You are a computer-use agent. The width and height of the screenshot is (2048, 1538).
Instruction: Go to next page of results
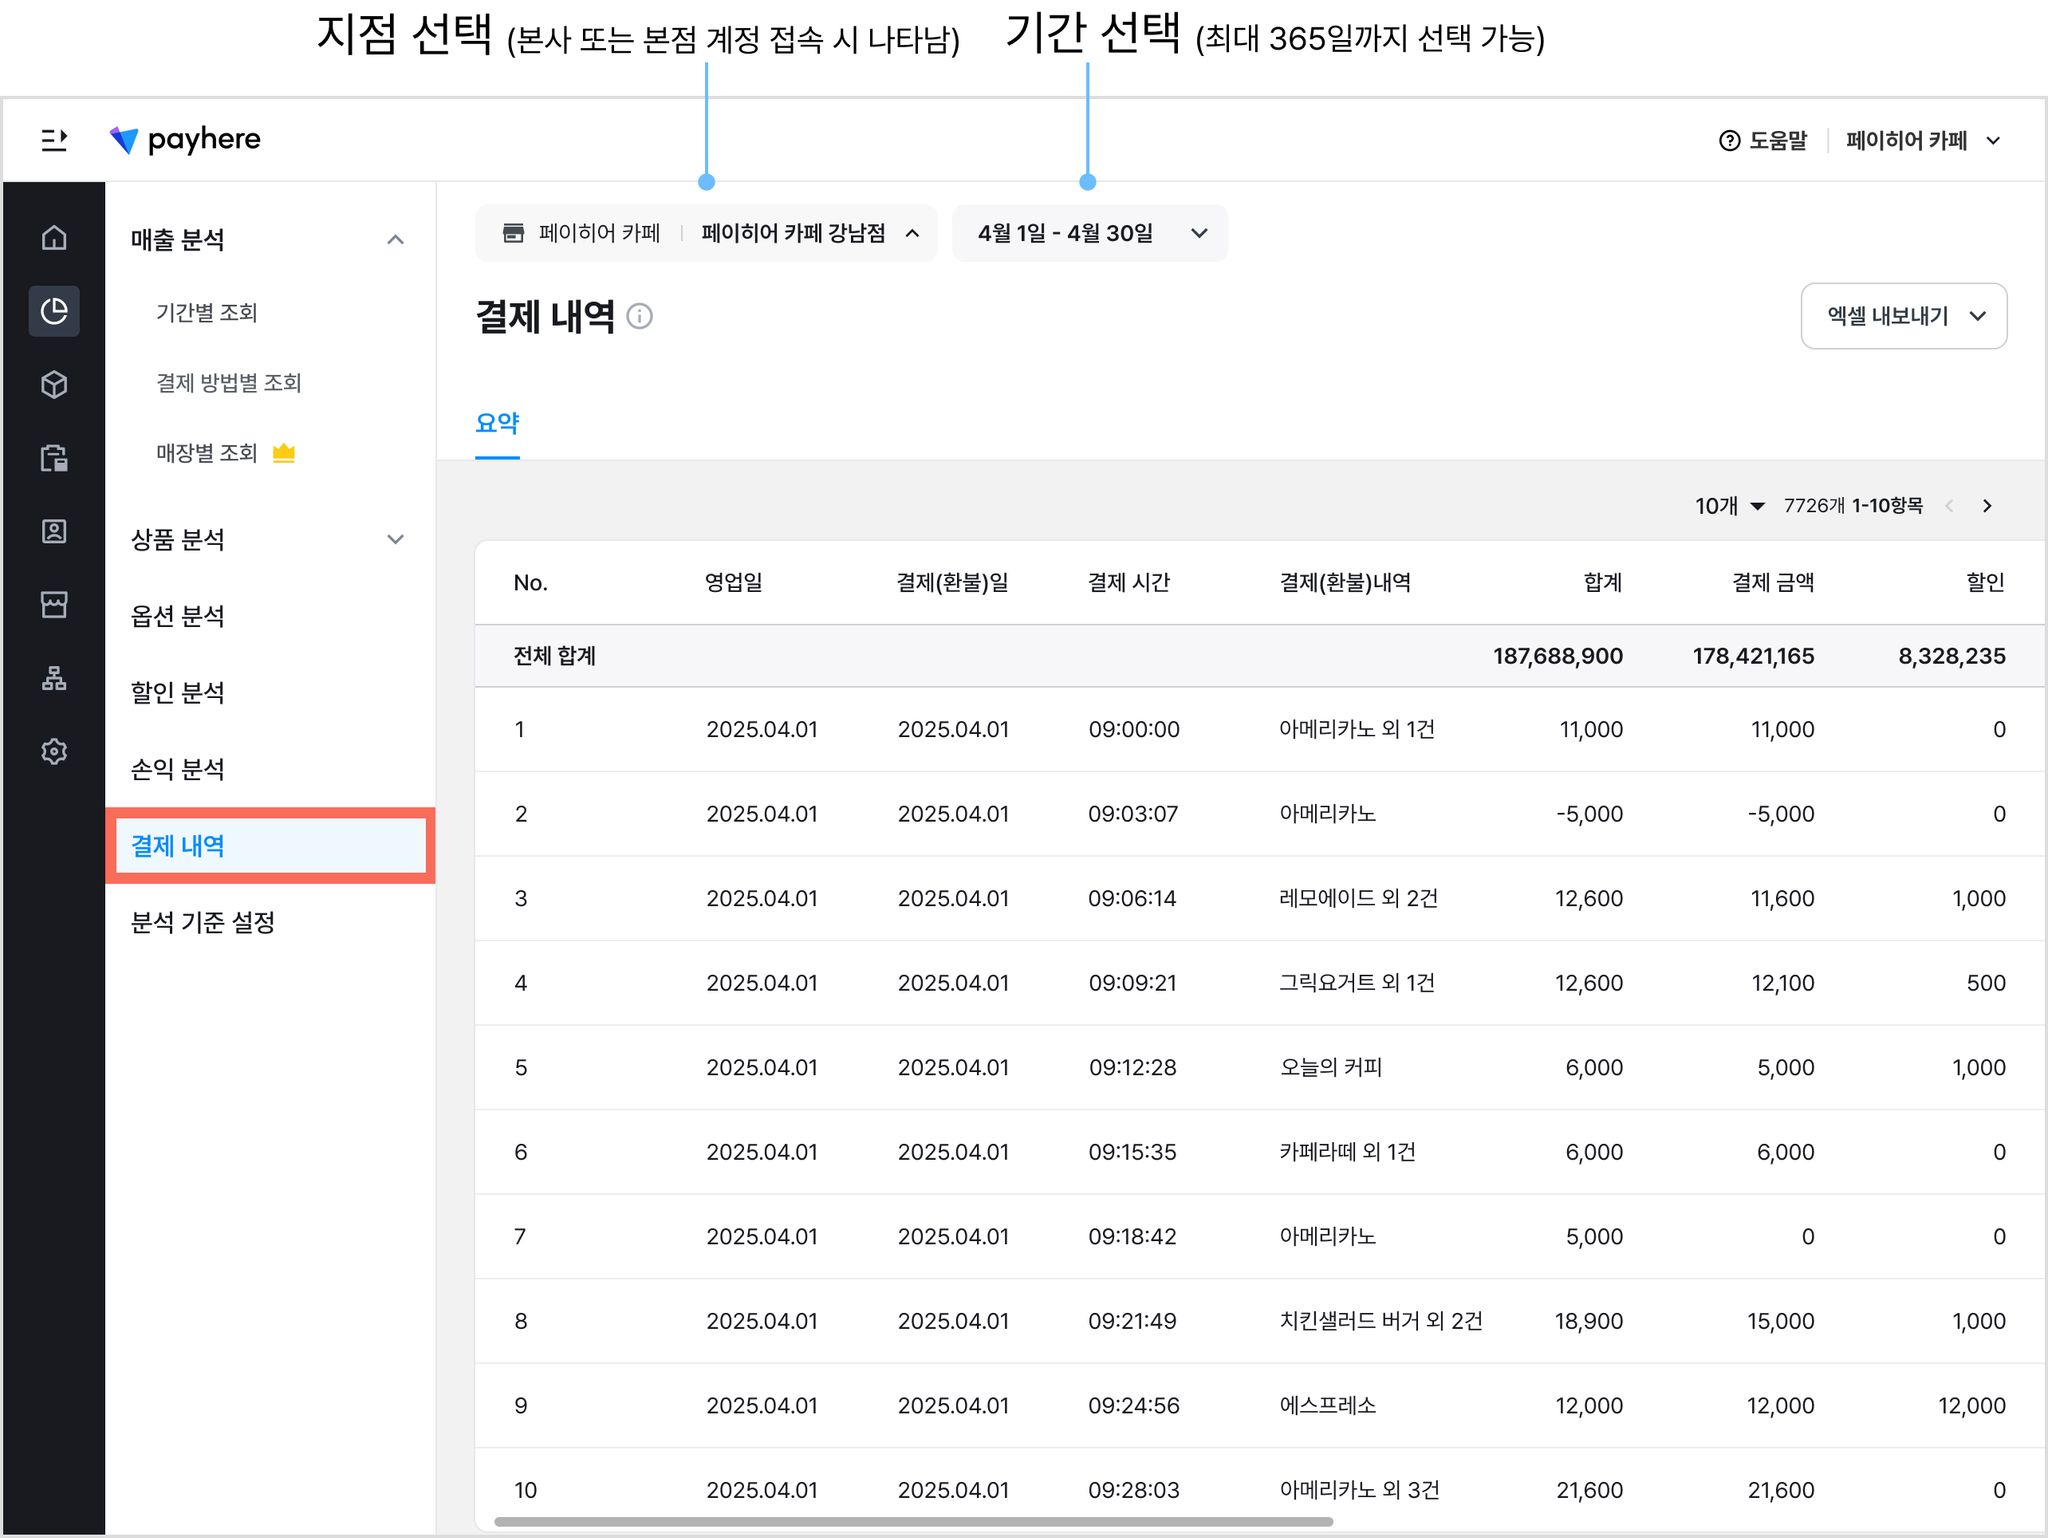(1987, 506)
